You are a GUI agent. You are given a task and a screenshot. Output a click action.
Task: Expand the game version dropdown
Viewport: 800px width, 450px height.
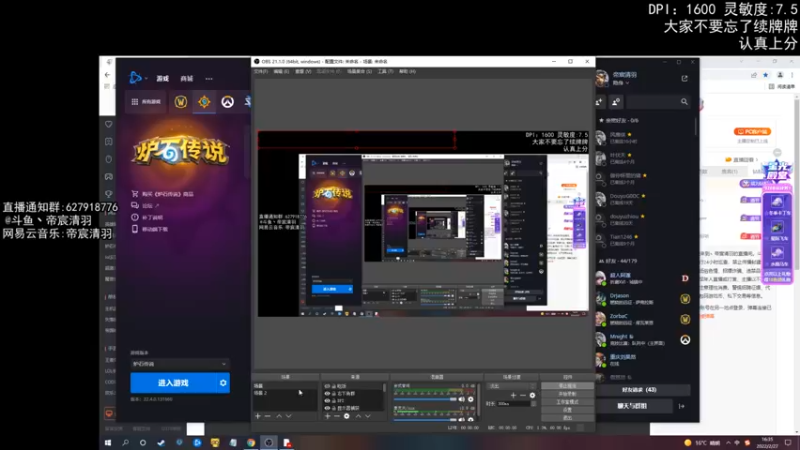point(180,364)
